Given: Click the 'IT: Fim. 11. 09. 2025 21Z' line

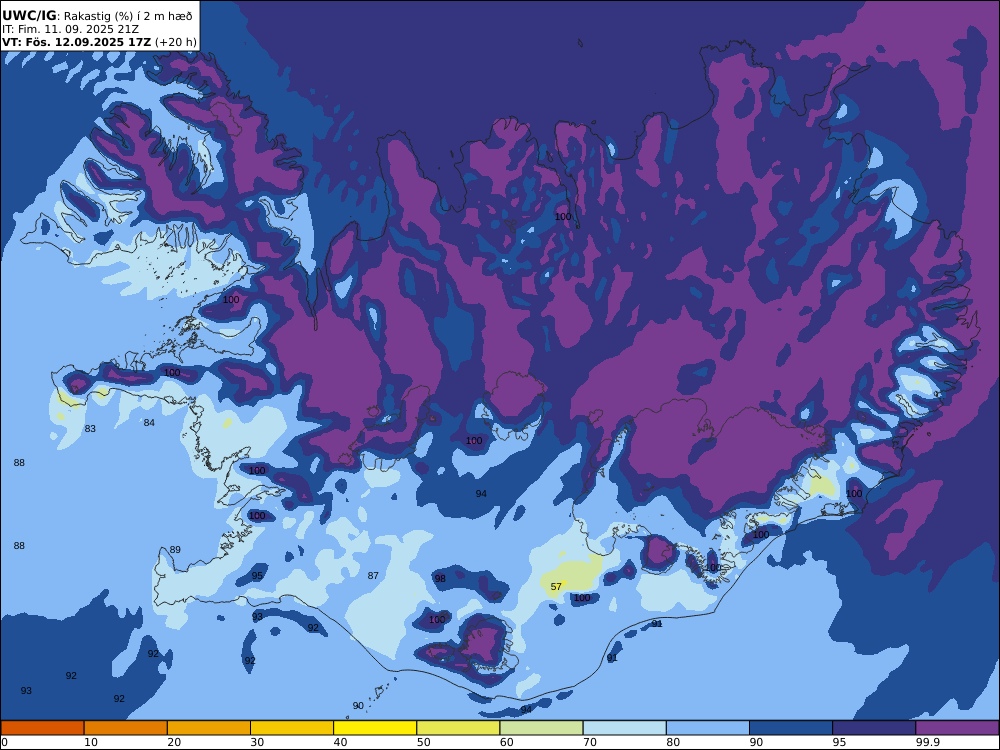Looking at the screenshot, I should coord(70,29).
